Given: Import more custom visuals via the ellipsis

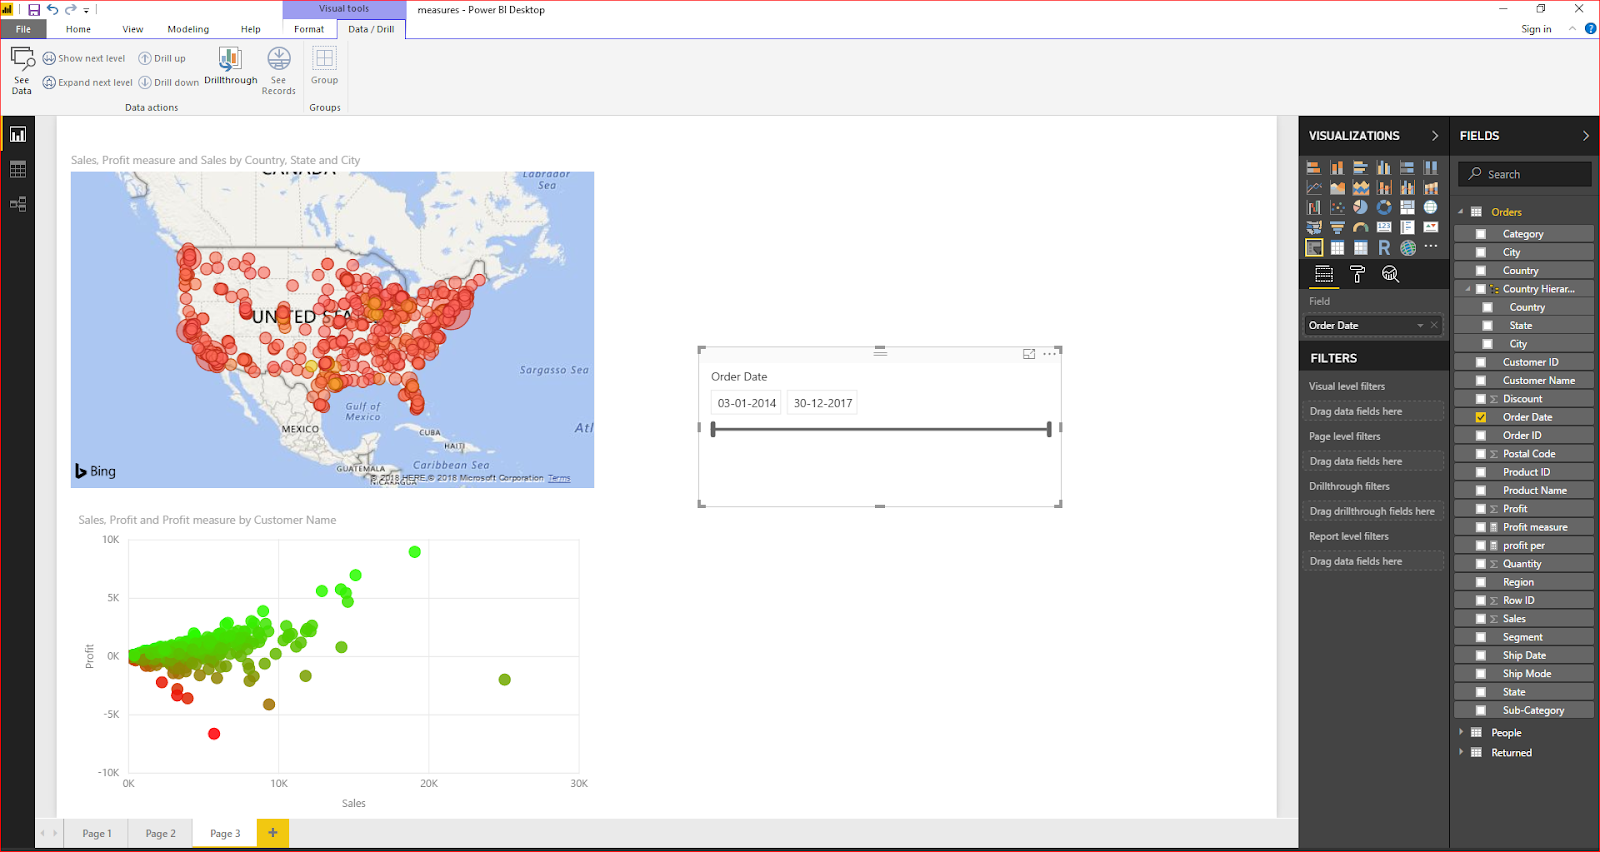Looking at the screenshot, I should click(1431, 247).
